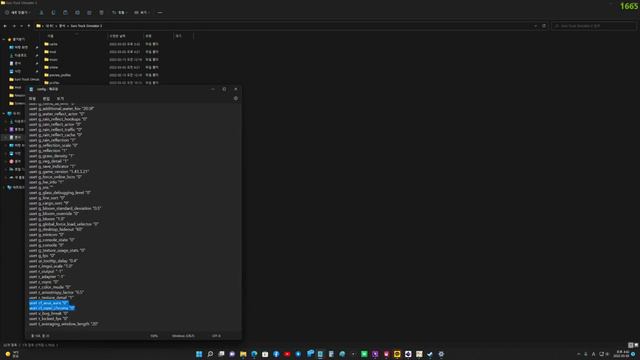
Task: Click the Rename icon in Explorer toolbar
Action: coord(77,13)
